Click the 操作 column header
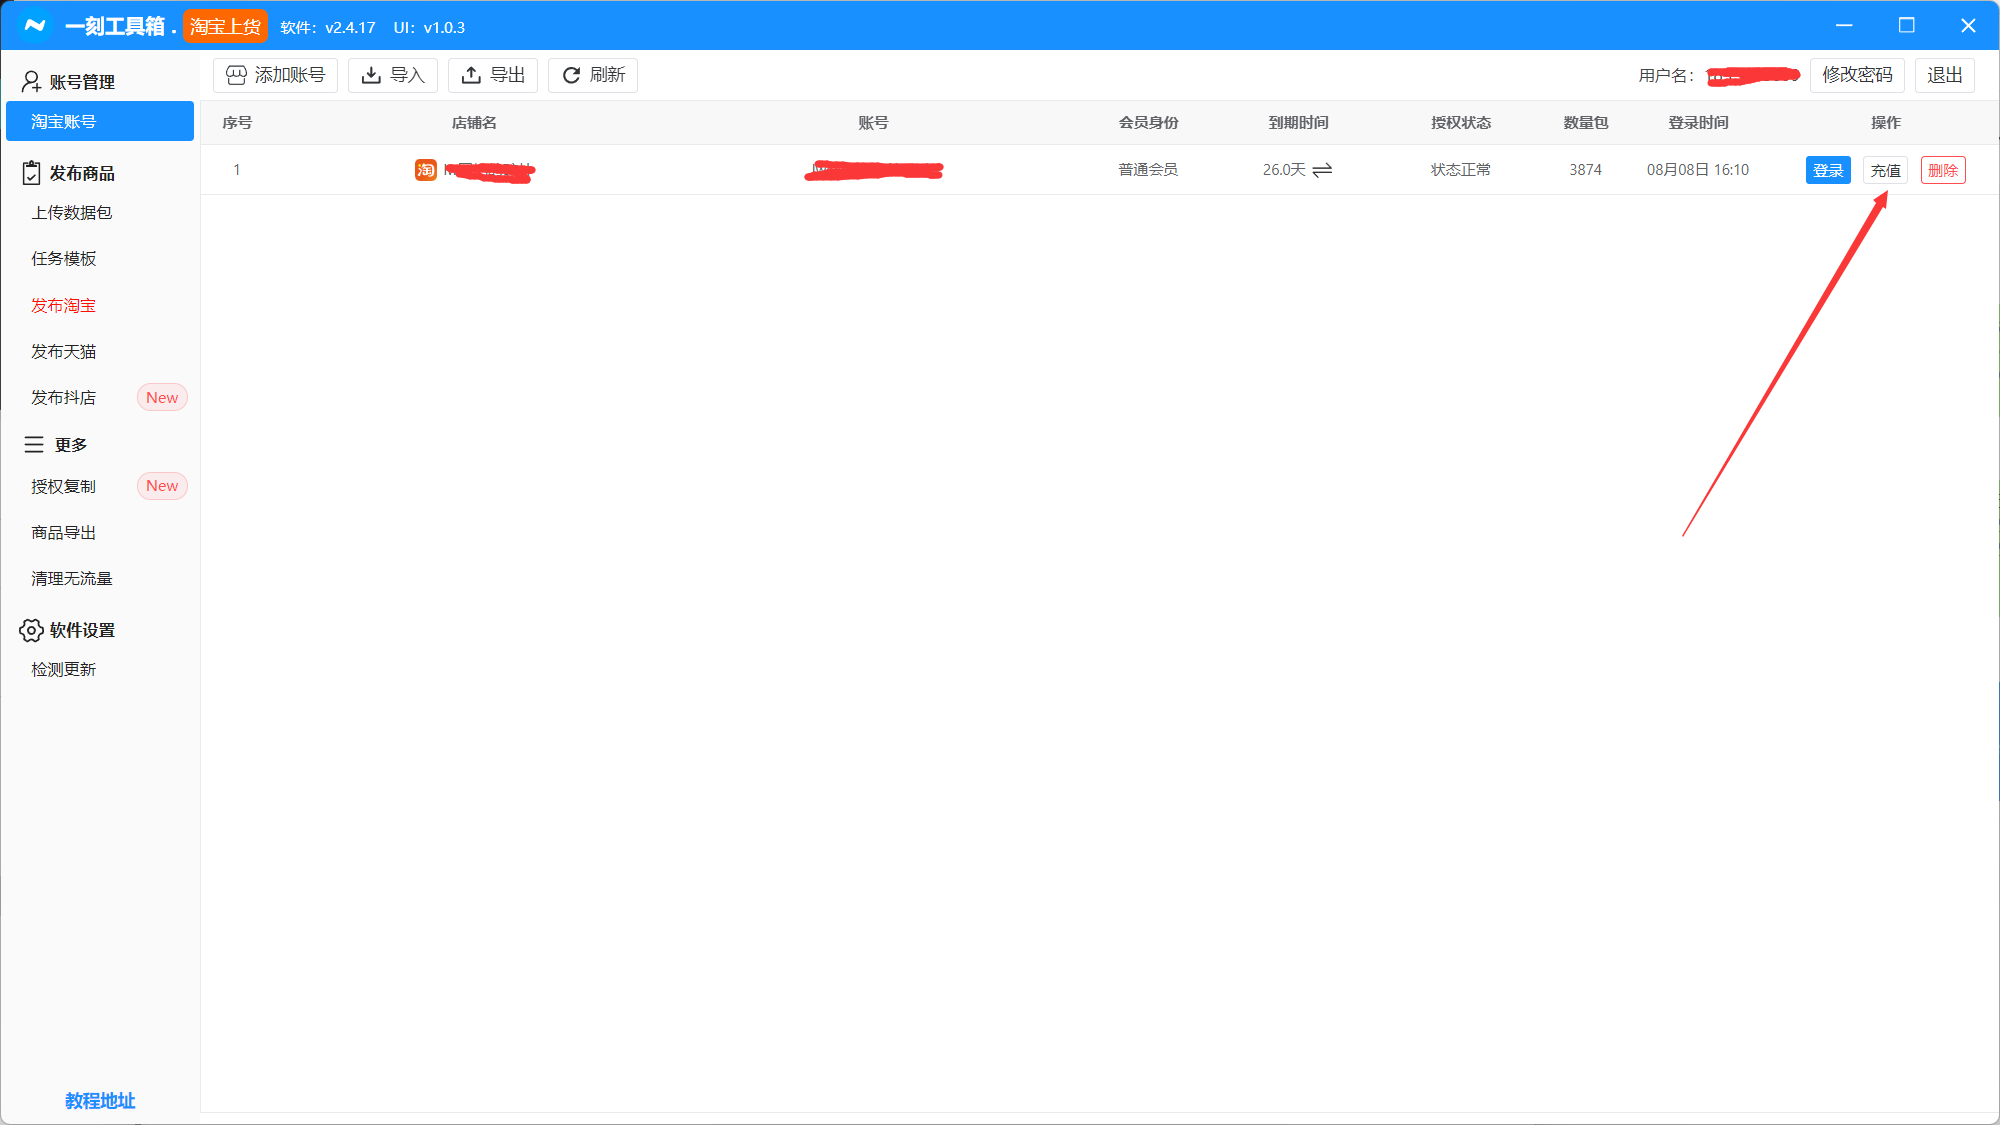 click(x=1886, y=122)
